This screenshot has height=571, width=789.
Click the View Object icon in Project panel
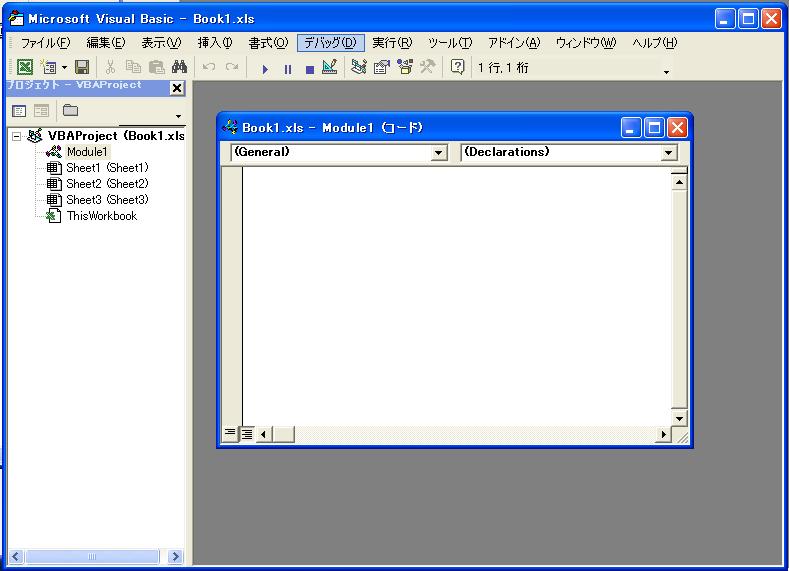click(42, 111)
